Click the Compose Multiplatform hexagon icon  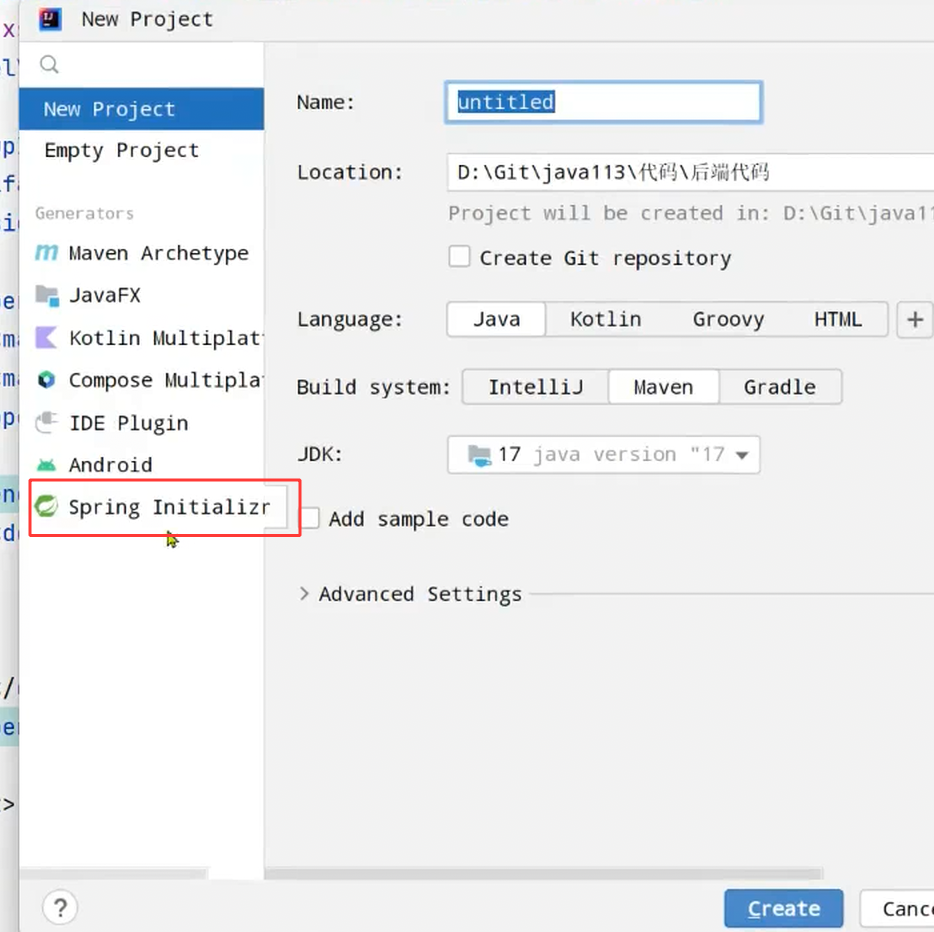click(46, 380)
